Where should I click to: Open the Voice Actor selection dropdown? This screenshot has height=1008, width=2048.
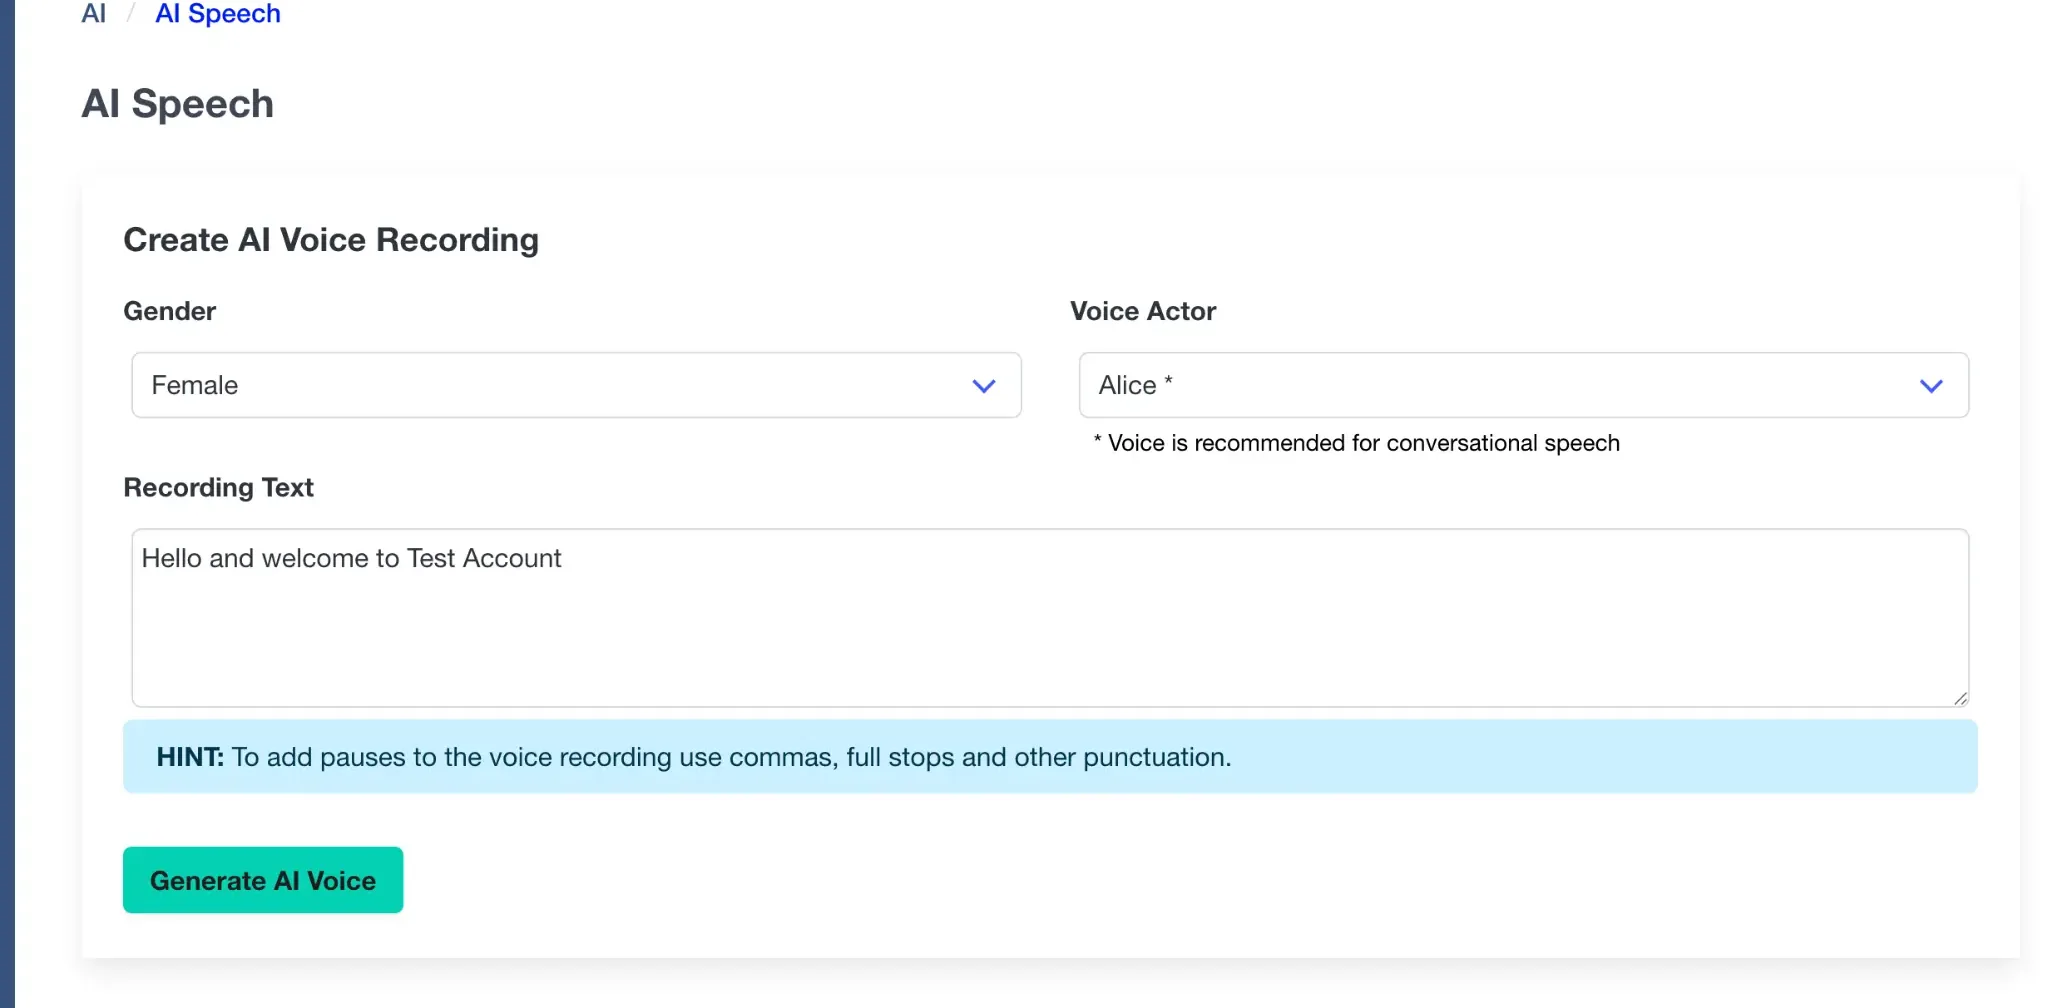pyautogui.click(x=1522, y=385)
